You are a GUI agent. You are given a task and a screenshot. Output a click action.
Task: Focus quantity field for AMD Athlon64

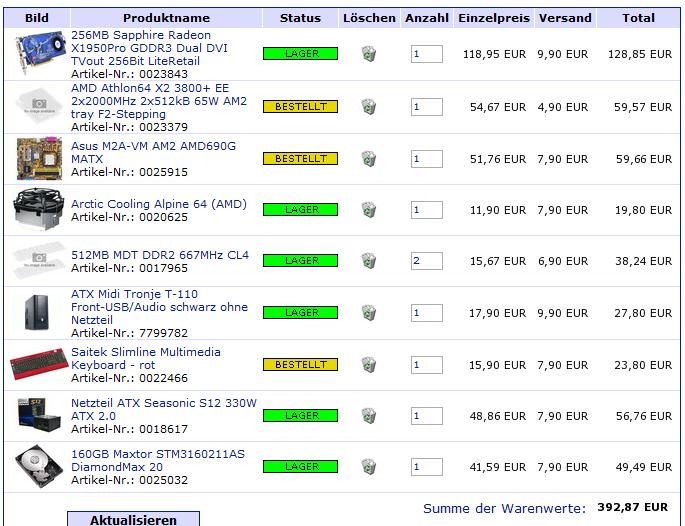point(427,107)
